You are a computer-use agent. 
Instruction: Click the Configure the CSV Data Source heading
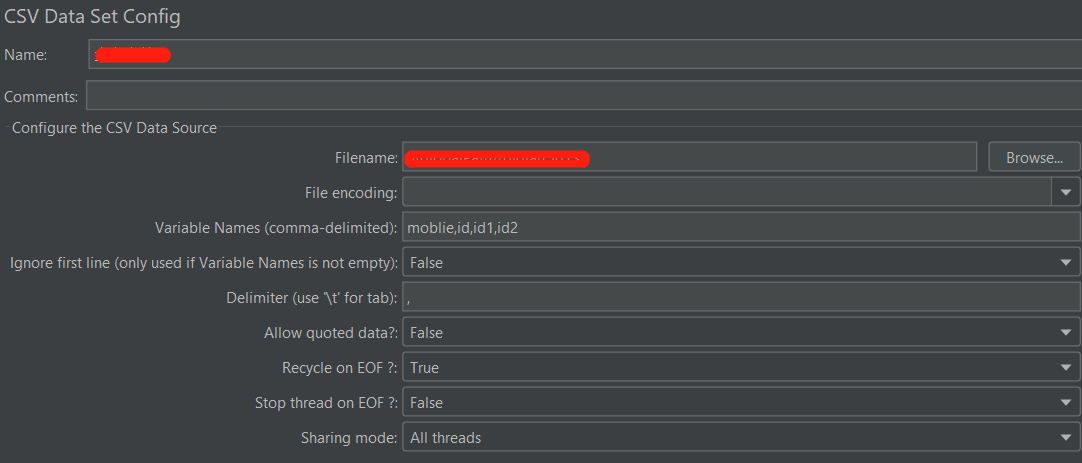tap(114, 128)
